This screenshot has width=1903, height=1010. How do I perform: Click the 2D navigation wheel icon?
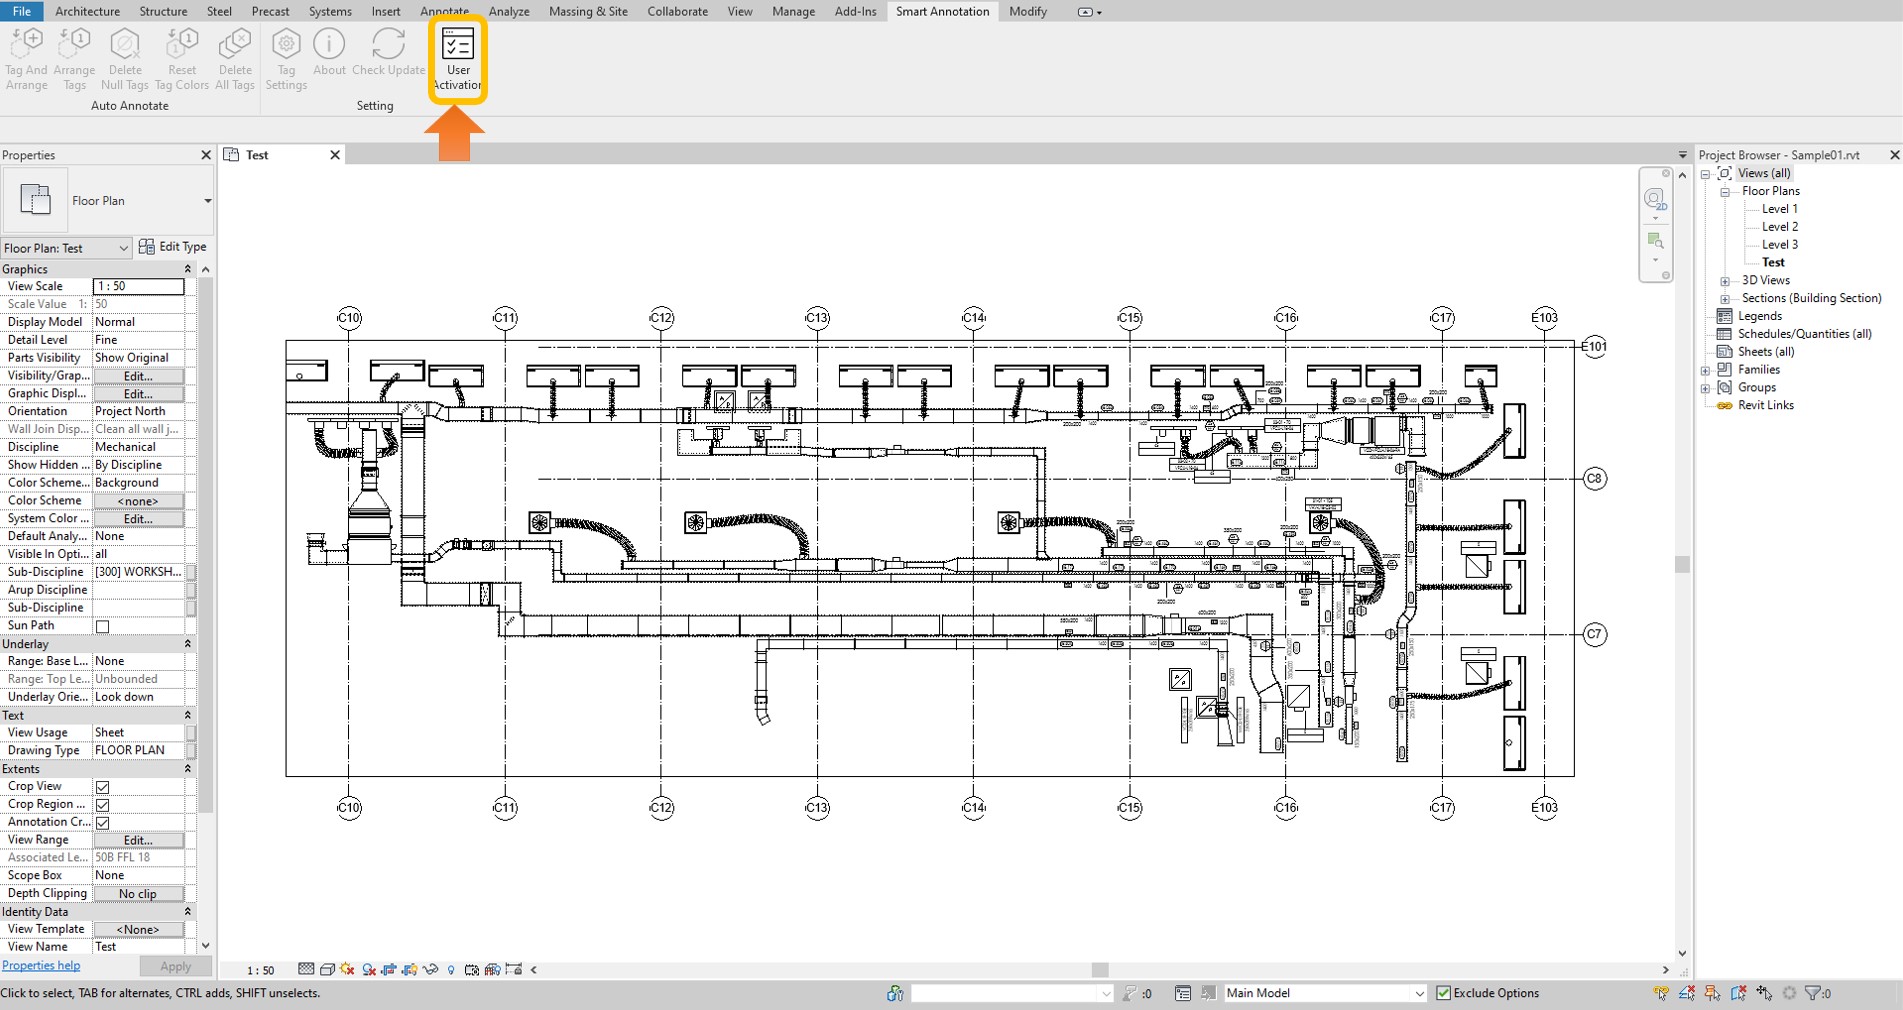1655,199
